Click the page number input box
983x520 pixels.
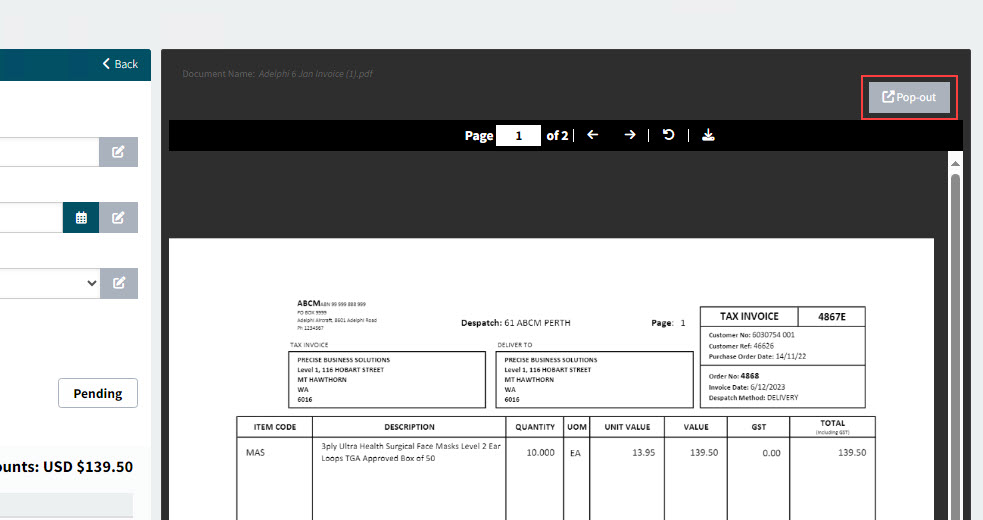[519, 135]
